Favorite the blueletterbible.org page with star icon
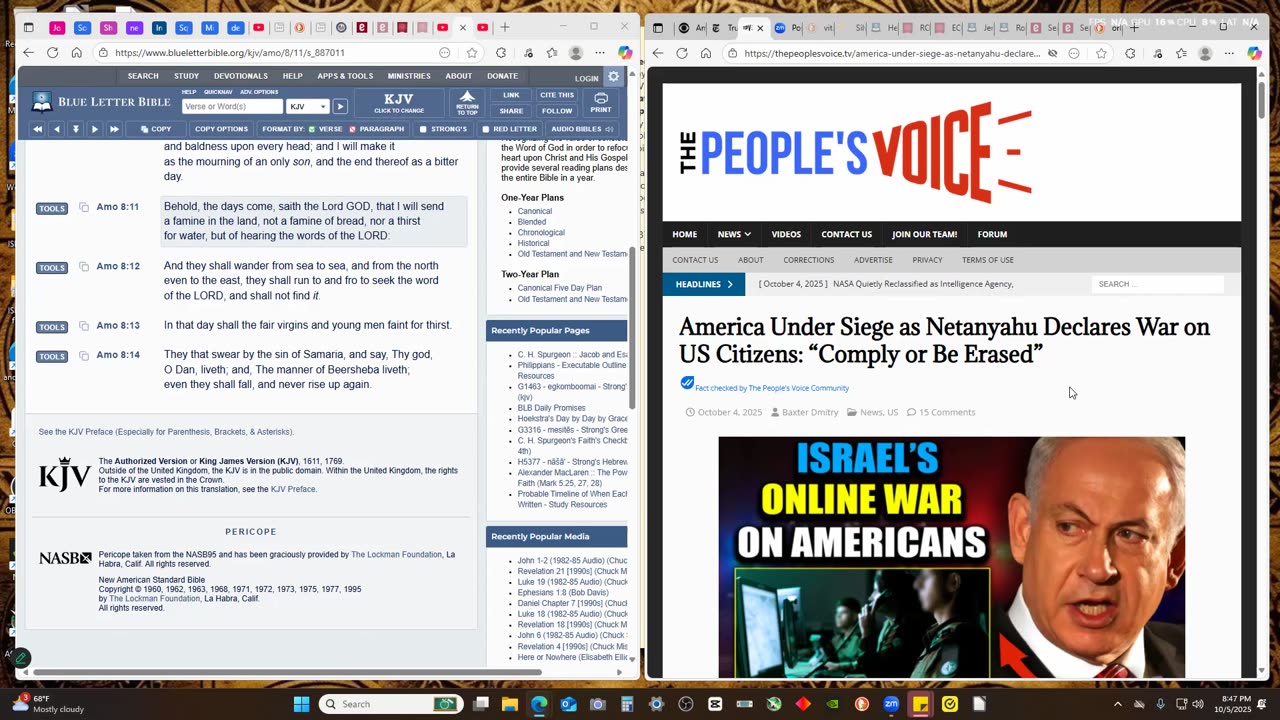The height and width of the screenshot is (720, 1280). [x=472, y=53]
